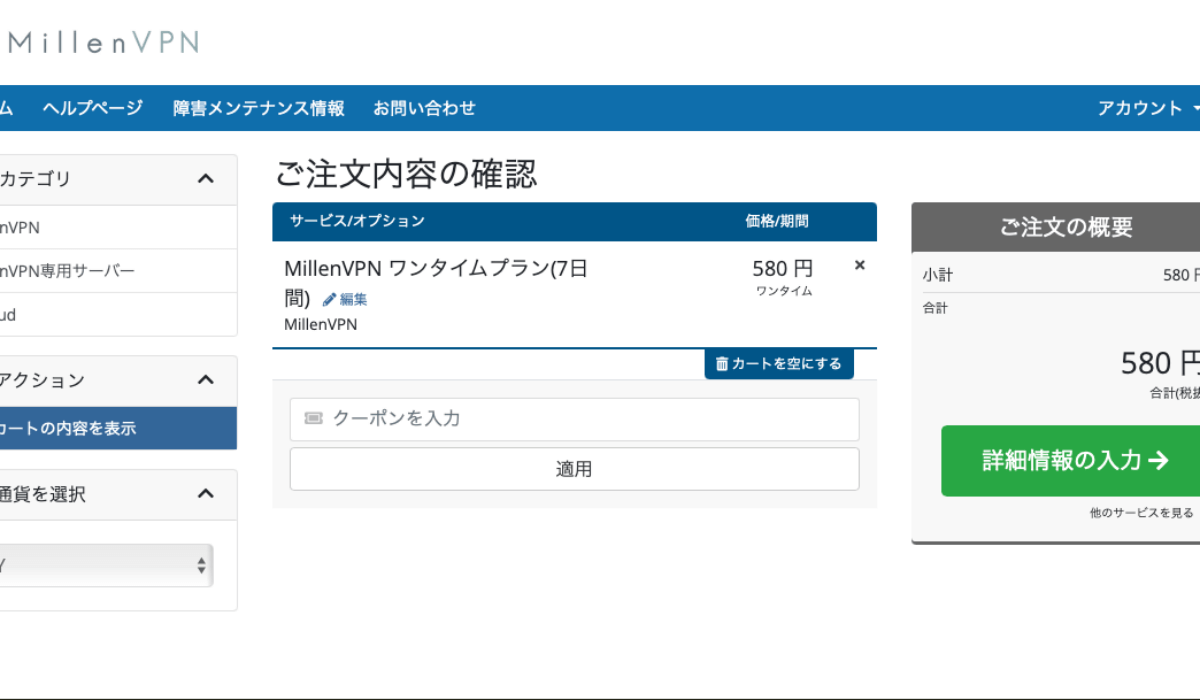Image resolution: width=1200 pixels, height=700 pixels.
Task: Collapse the カテゴリ sidebar panel
Action: 206,179
